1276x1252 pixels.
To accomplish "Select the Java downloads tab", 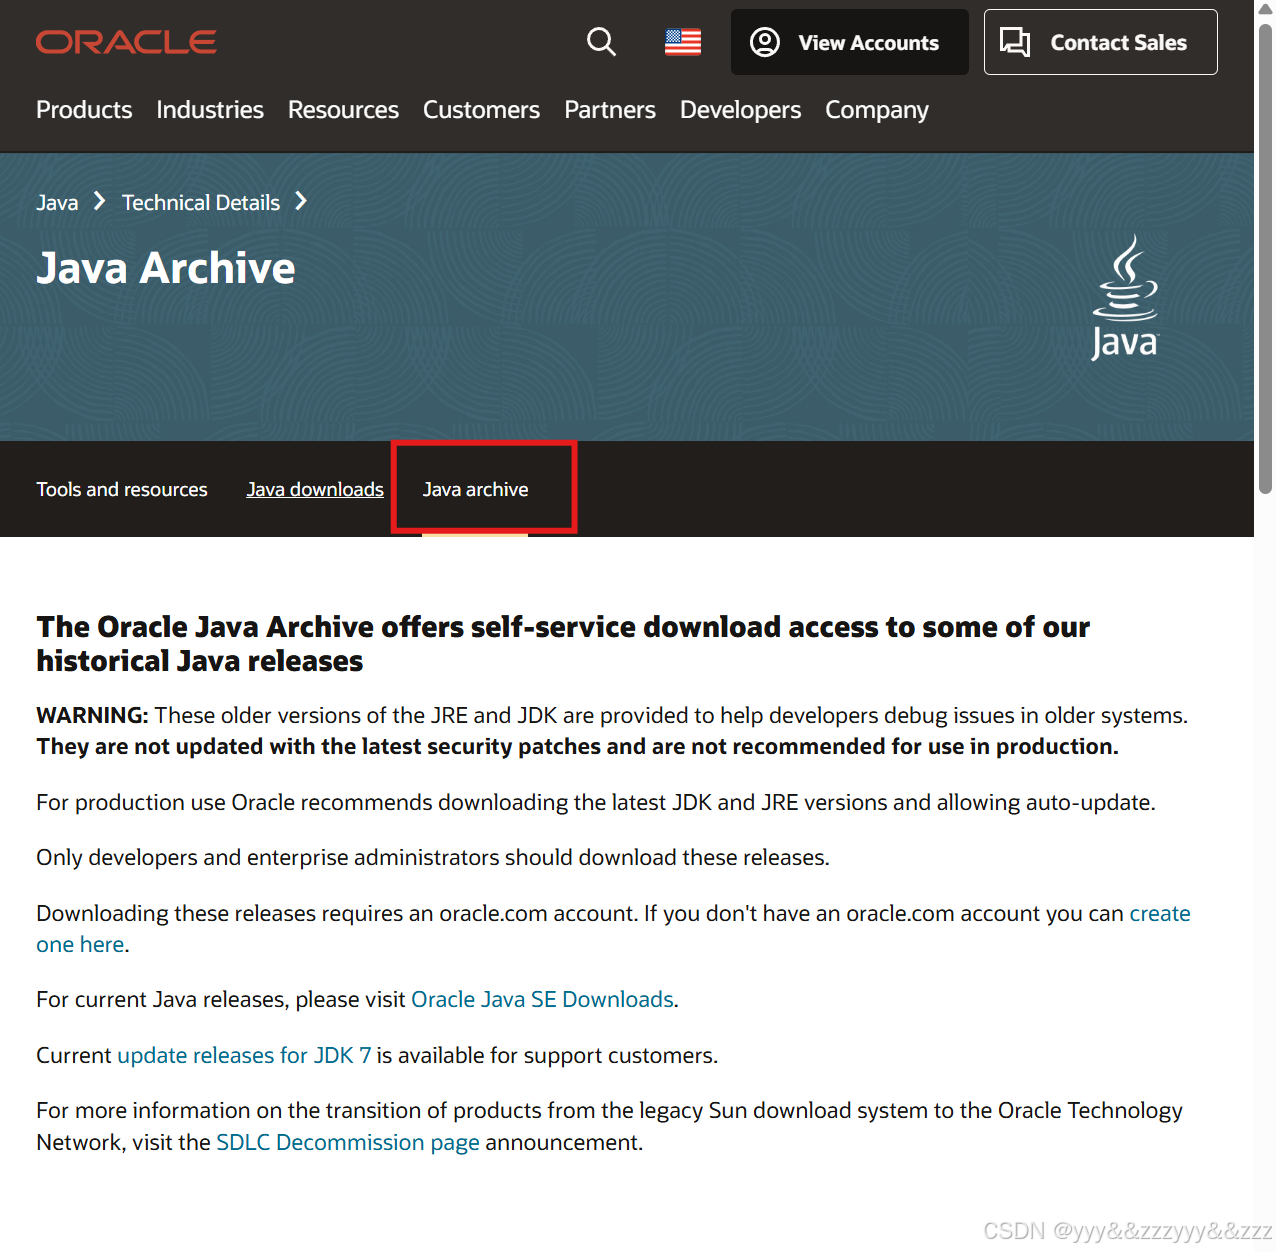I will pyautogui.click(x=315, y=489).
